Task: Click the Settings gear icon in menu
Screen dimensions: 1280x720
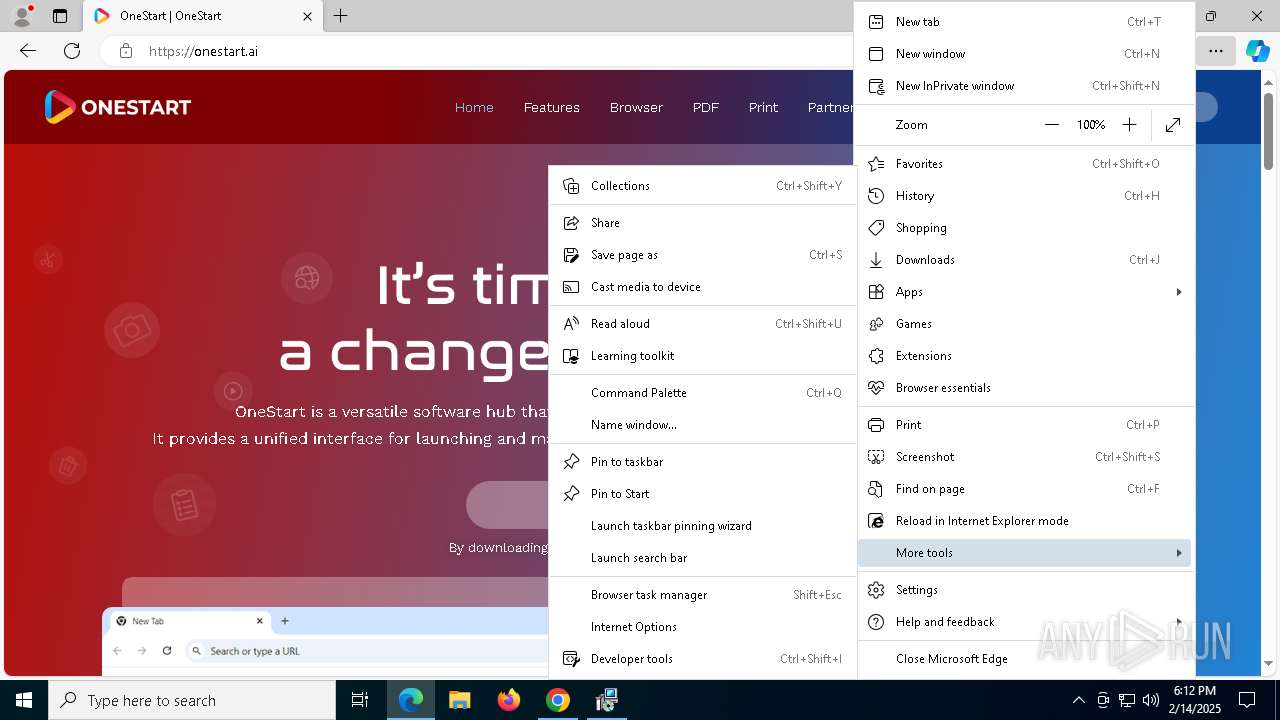Action: [876, 590]
